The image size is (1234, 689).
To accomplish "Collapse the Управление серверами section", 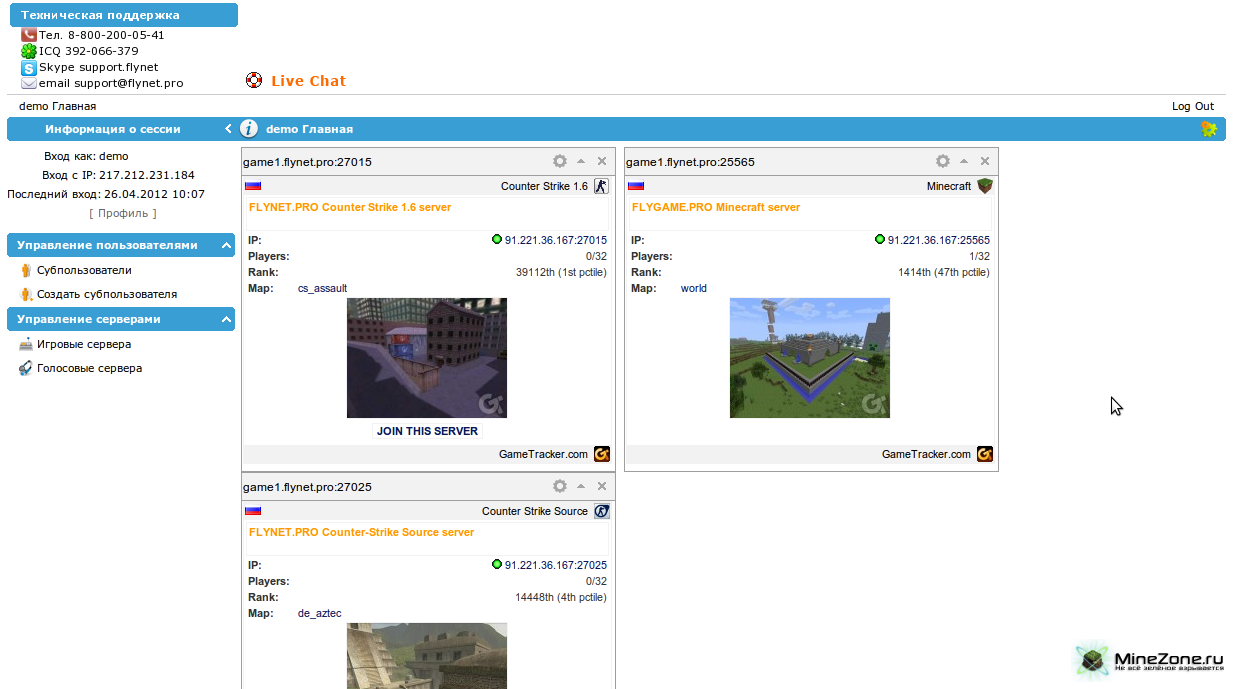I will click(225, 319).
